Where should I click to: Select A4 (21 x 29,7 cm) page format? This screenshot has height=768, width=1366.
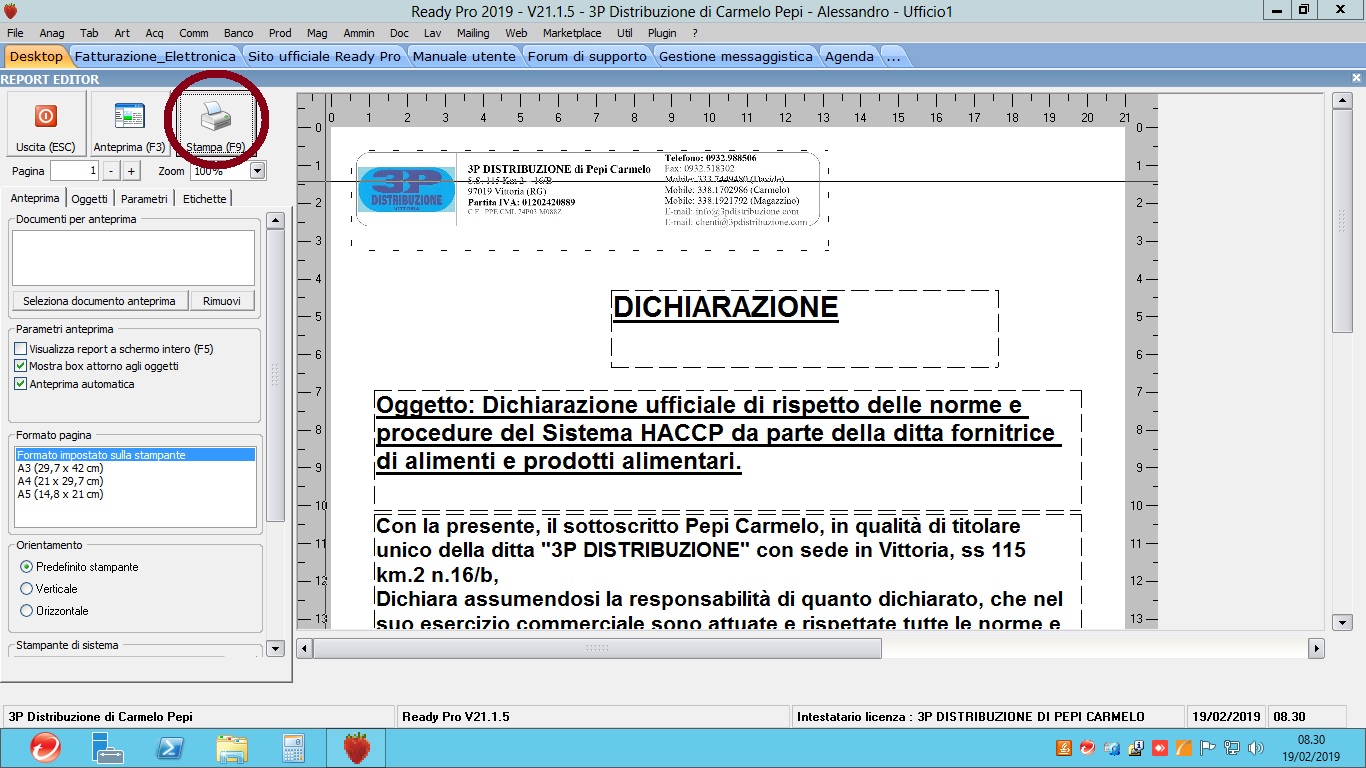click(x=135, y=481)
